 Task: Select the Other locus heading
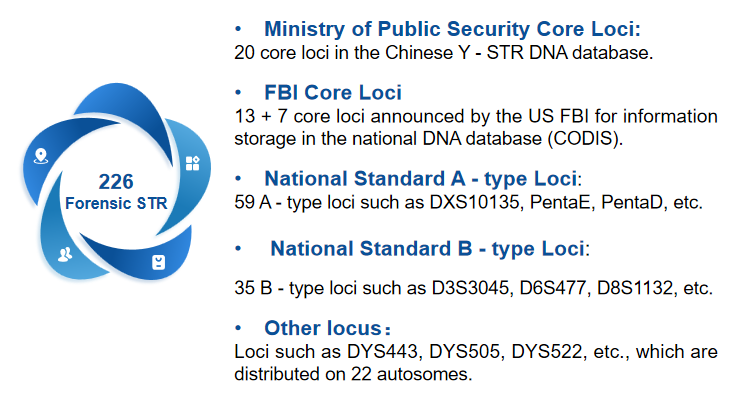tap(328, 328)
